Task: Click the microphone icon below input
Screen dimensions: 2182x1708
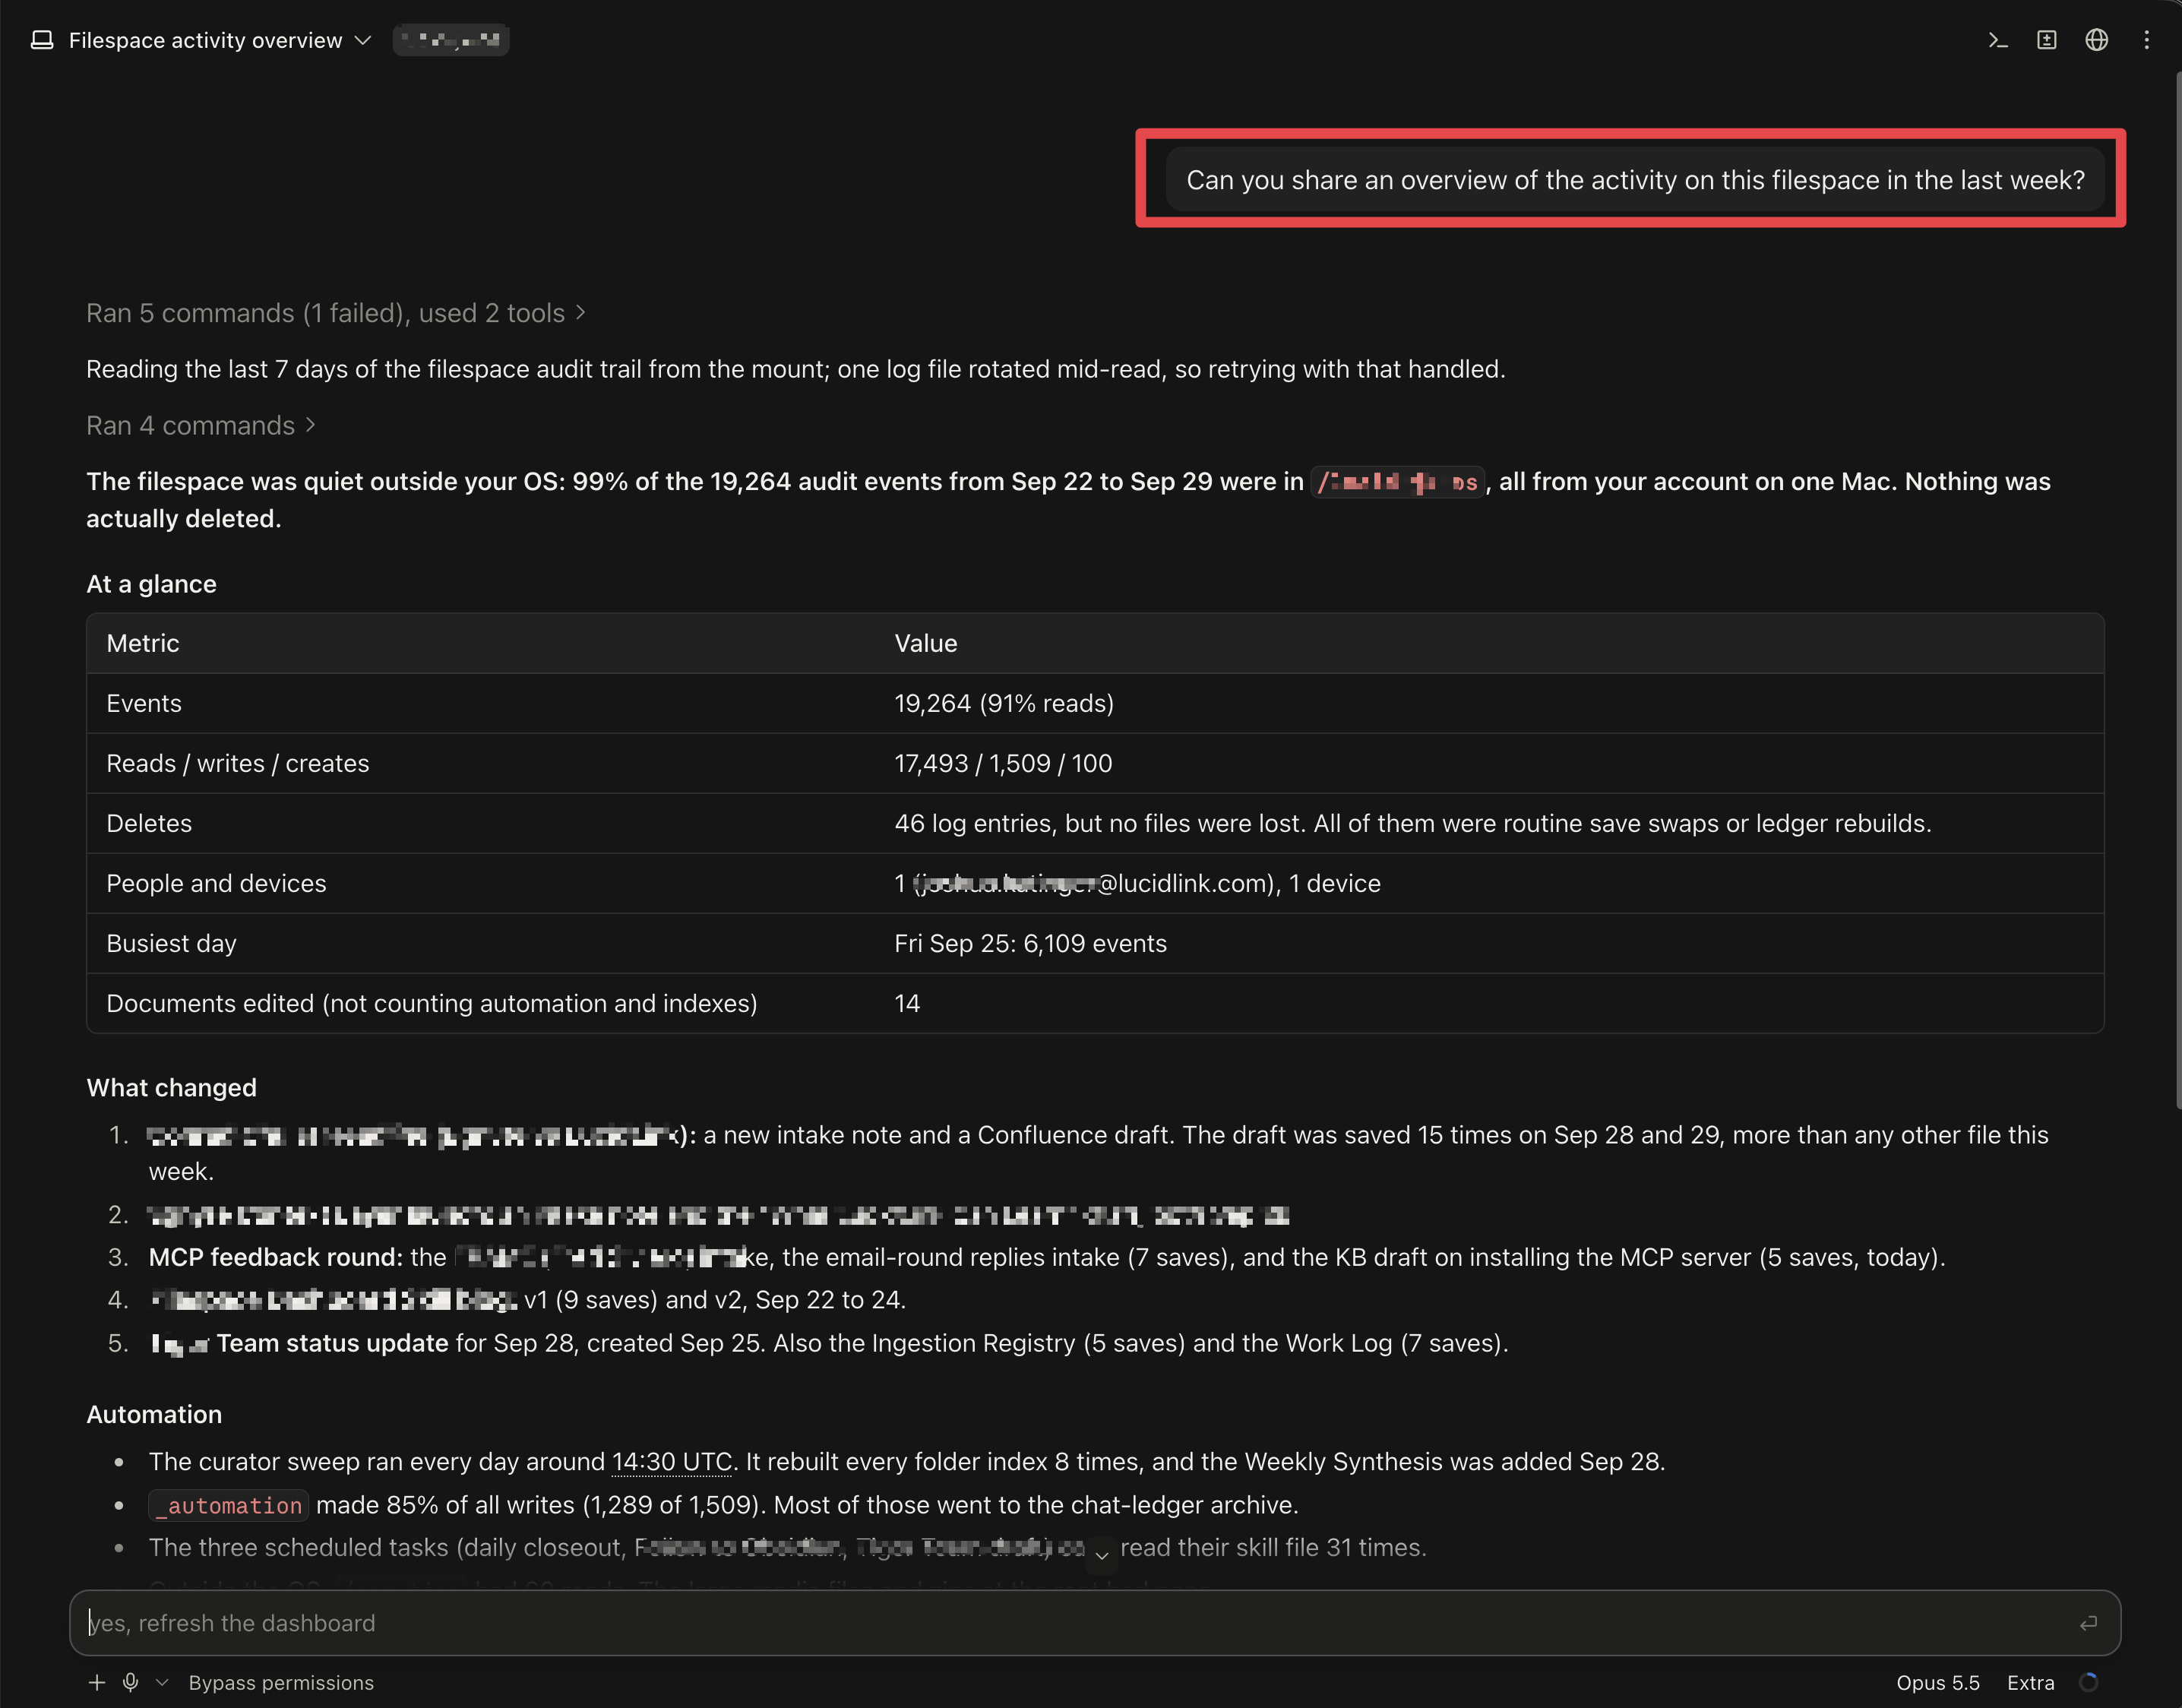Action: pos(130,1683)
